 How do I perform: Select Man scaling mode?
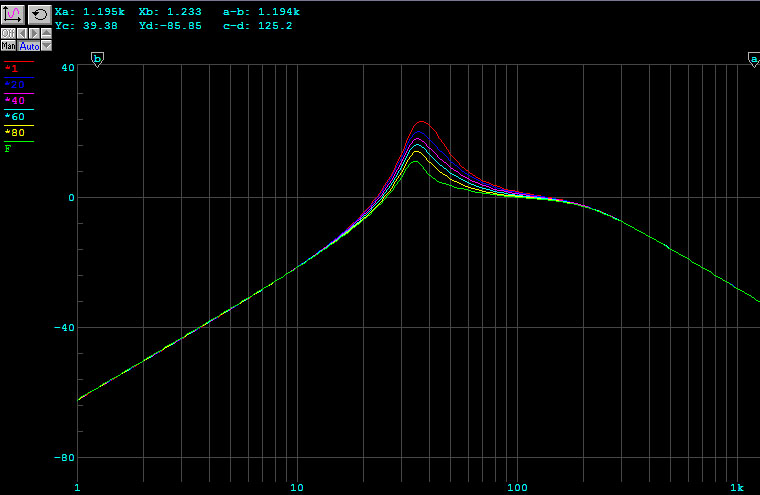(x=8, y=46)
